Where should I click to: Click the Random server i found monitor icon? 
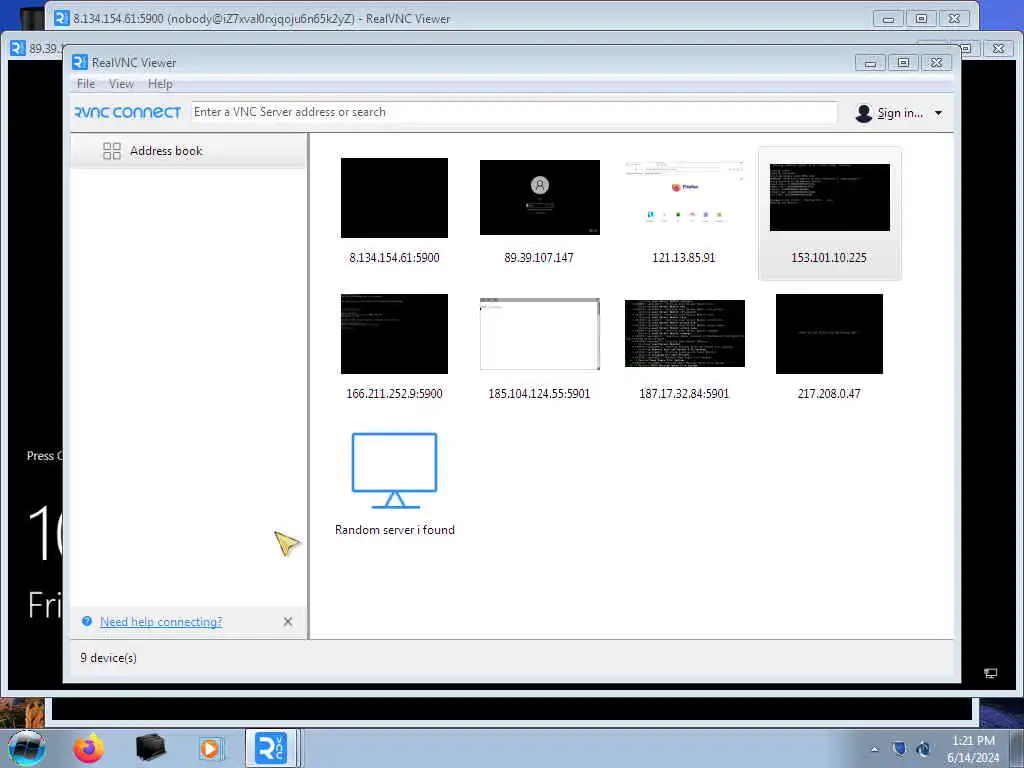[x=394, y=470]
